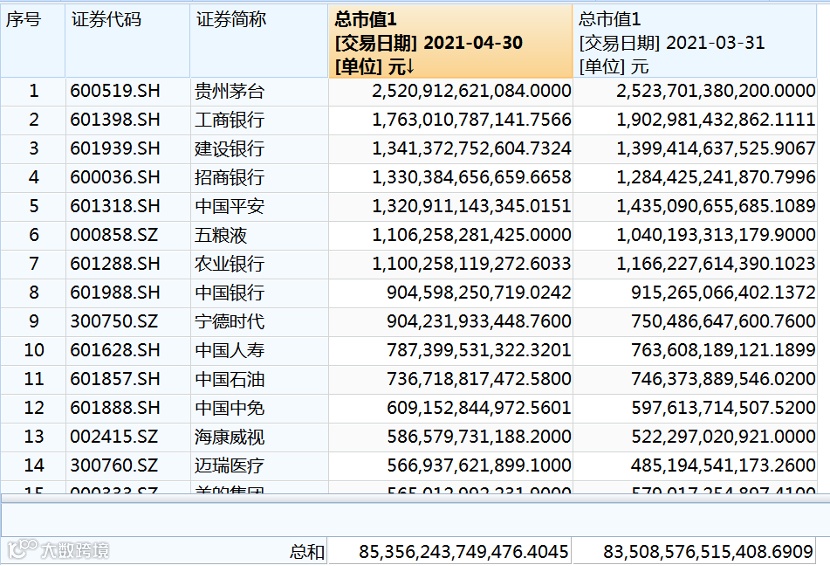
Task: Select stock code 002415.SZ
Action: point(114,436)
